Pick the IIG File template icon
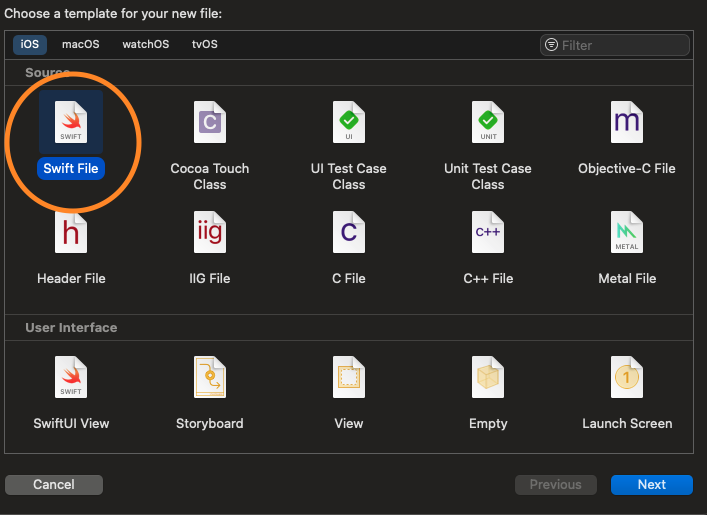Screen dimensions: 707x515 click(x=210, y=232)
